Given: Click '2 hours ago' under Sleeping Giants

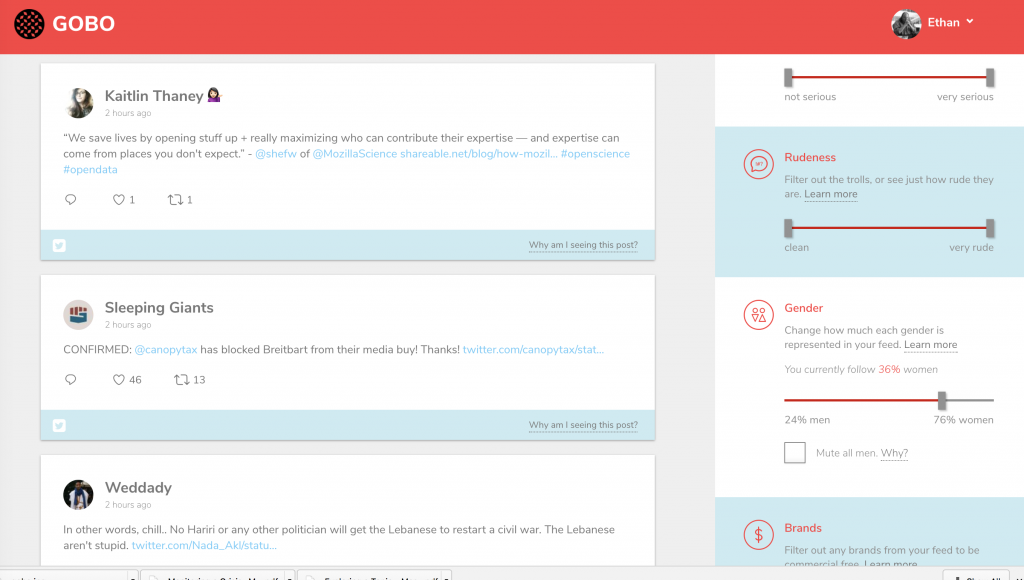Looking at the screenshot, I should (x=128, y=325).
